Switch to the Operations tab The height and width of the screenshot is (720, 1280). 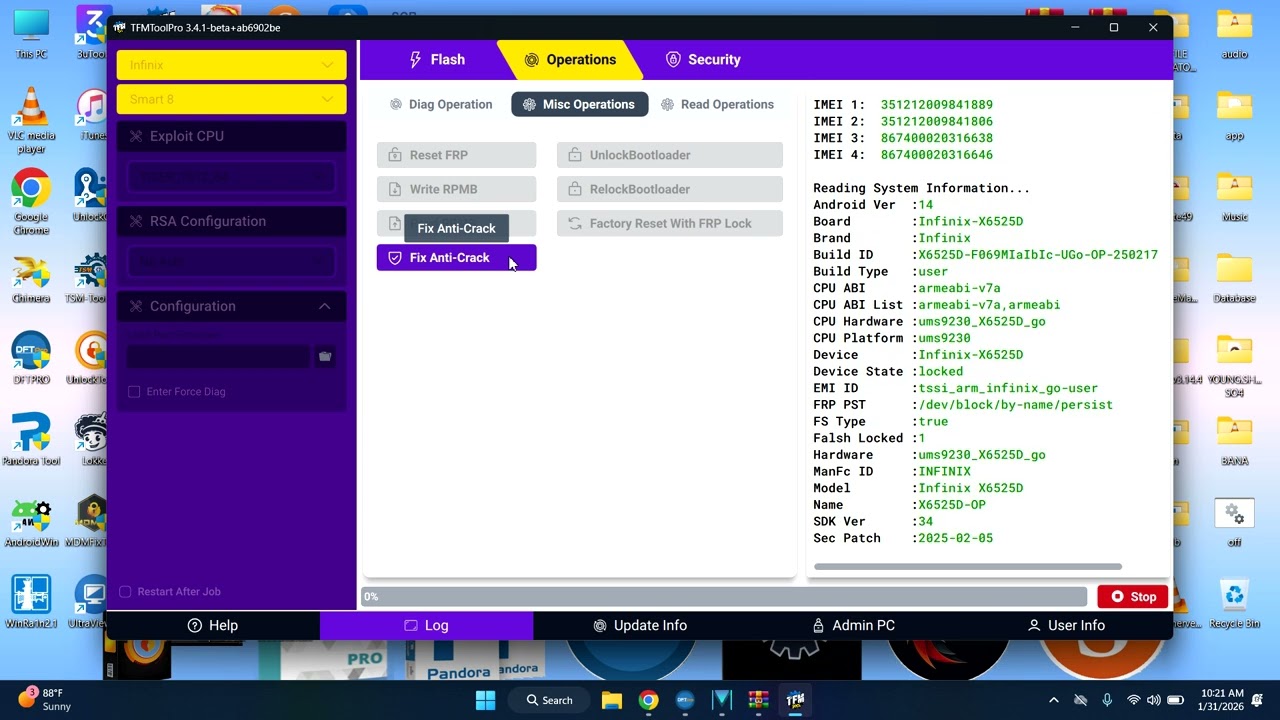pyautogui.click(x=570, y=60)
